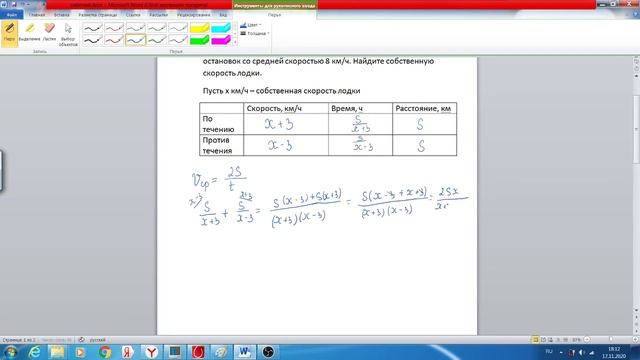Viewport: 640px width, 360px height.
Task: Switch to the Вставка ribbon tab
Action: click(x=62, y=15)
